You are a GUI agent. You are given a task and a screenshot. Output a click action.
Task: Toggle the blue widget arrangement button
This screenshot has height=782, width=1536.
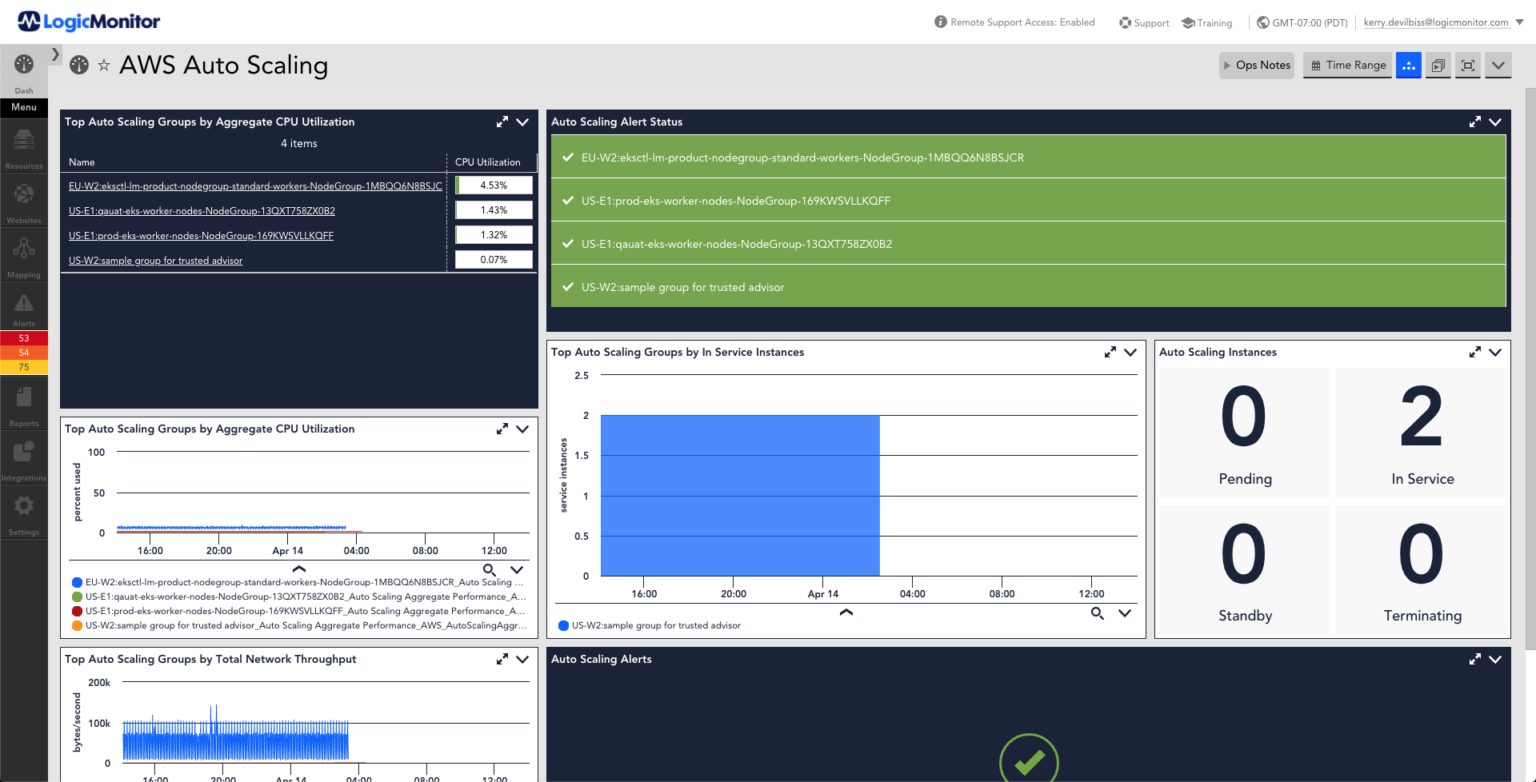(x=1408, y=64)
